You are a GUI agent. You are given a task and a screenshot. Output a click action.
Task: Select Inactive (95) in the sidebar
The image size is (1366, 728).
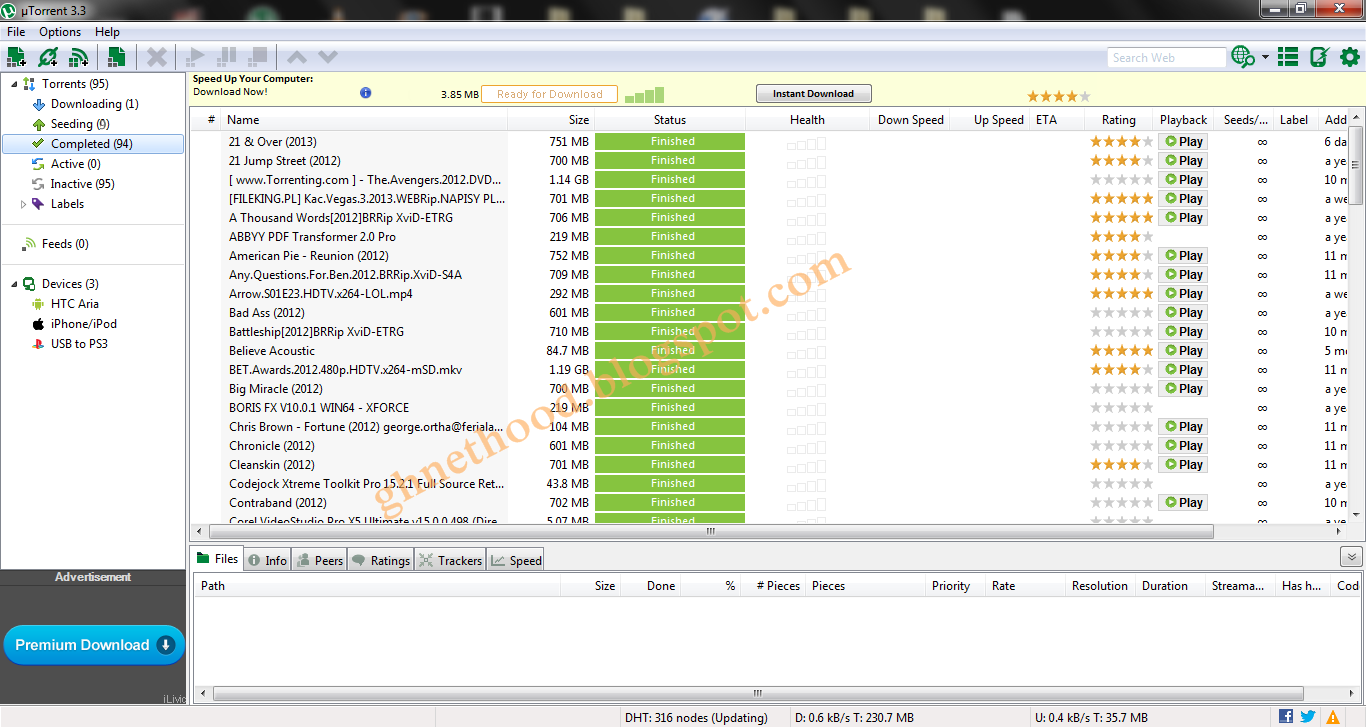tap(82, 184)
